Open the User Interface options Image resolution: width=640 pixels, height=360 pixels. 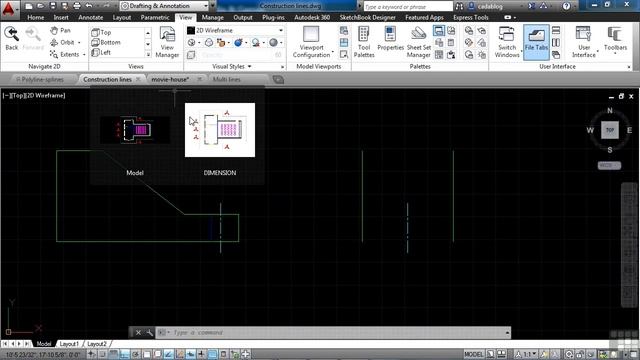pos(584,42)
